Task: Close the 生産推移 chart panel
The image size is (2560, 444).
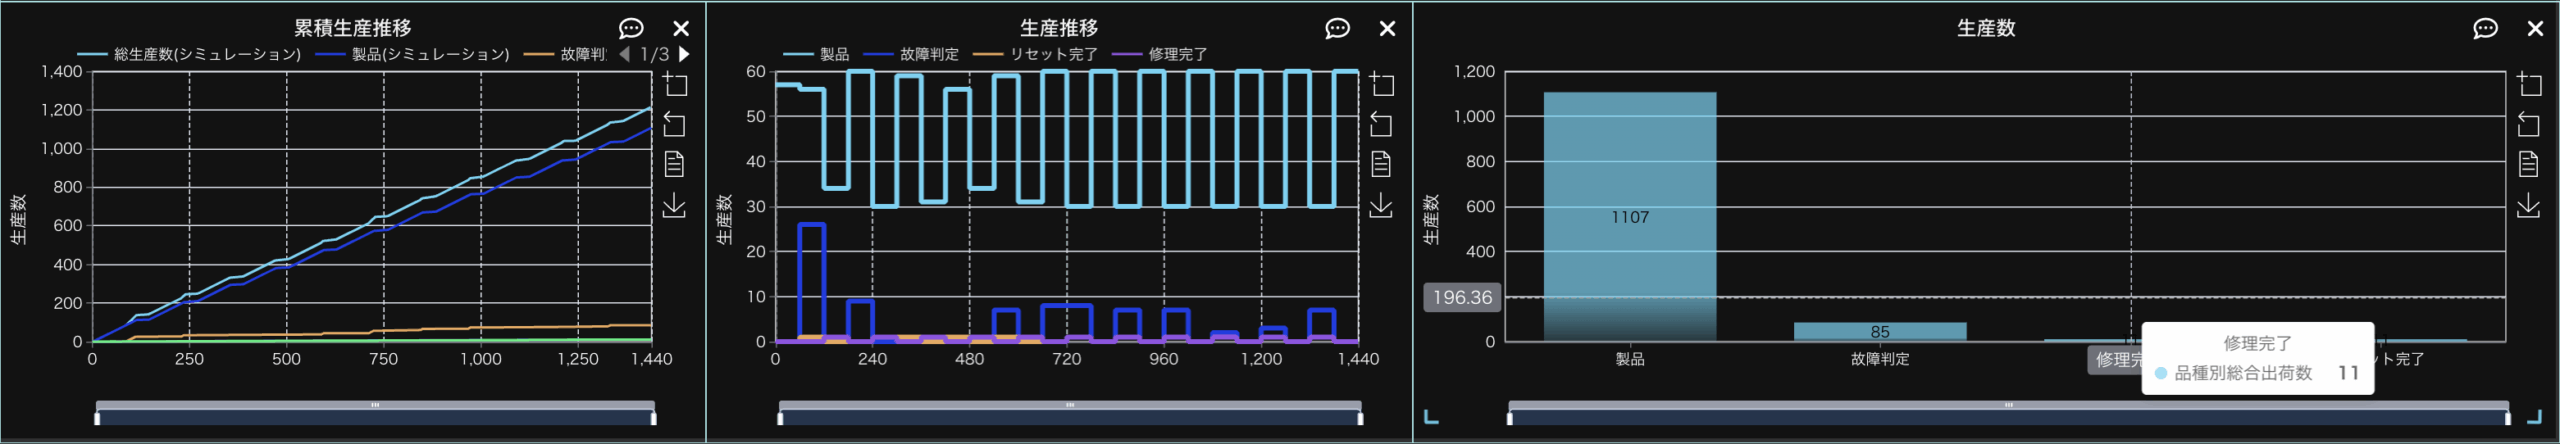Action: (x=1387, y=28)
